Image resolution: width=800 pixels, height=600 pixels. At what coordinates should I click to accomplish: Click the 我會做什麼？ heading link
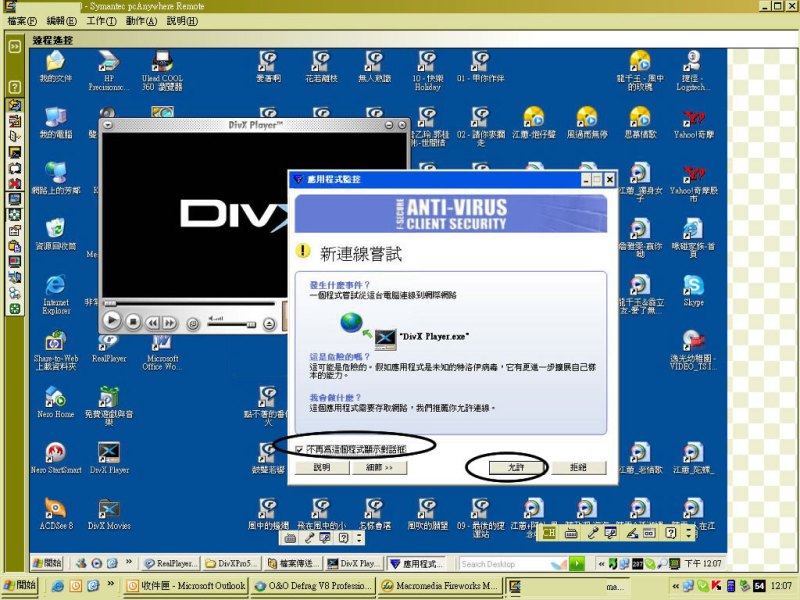click(336, 397)
